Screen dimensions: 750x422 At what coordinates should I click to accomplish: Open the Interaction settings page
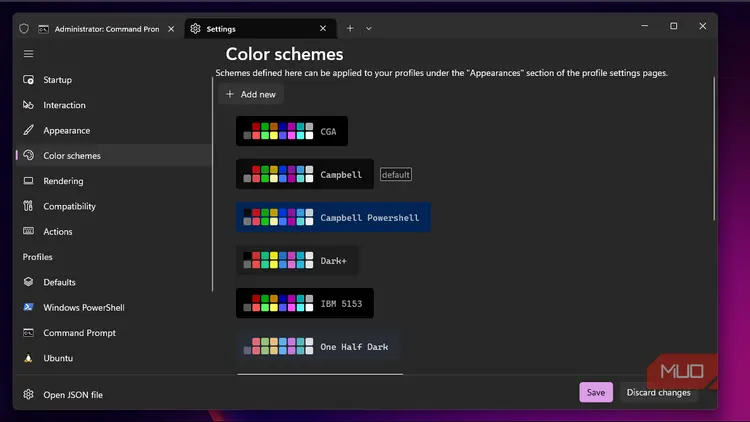pos(114,105)
